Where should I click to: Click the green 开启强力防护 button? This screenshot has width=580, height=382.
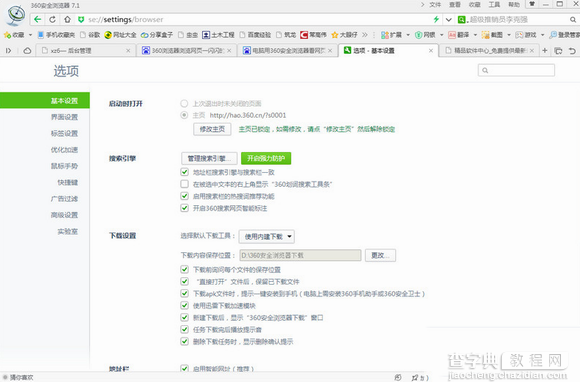[x=266, y=158]
